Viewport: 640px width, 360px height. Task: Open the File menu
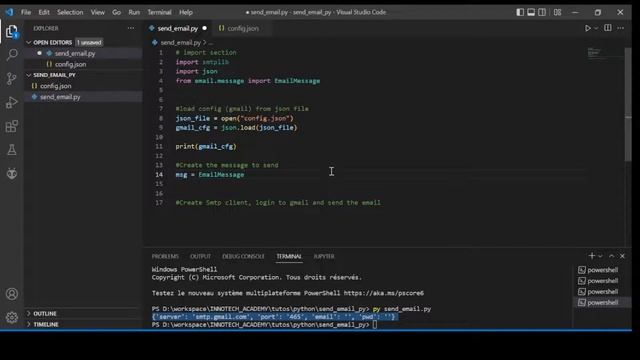pos(26,12)
